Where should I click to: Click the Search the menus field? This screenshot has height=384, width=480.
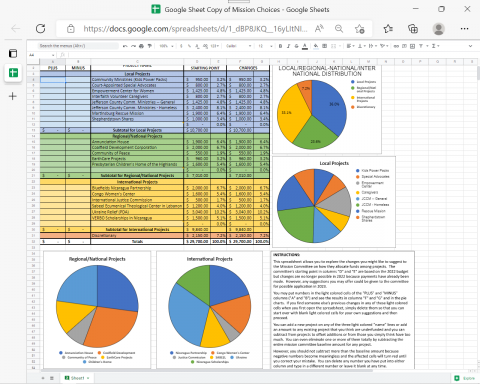68,46
